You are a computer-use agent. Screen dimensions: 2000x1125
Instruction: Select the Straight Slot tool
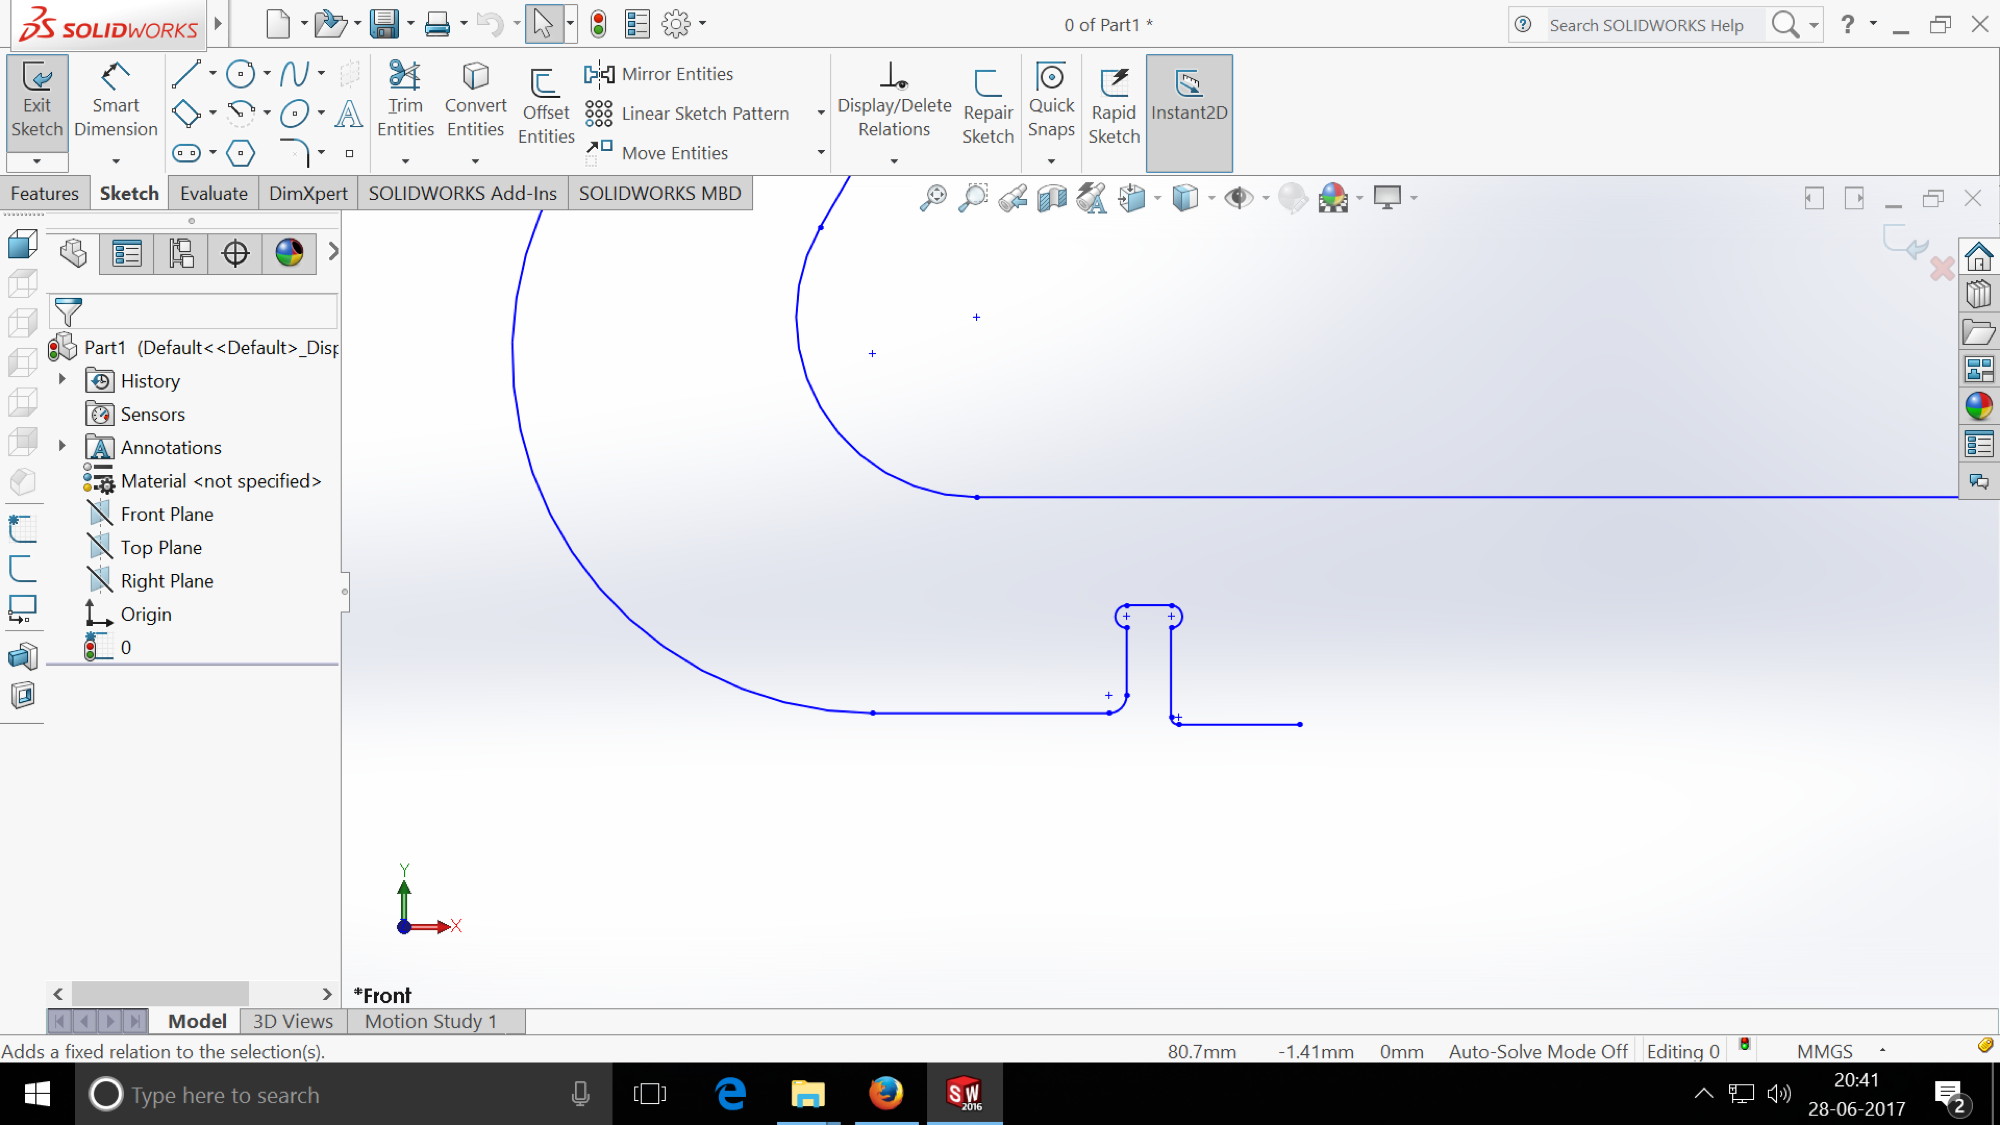click(x=186, y=153)
